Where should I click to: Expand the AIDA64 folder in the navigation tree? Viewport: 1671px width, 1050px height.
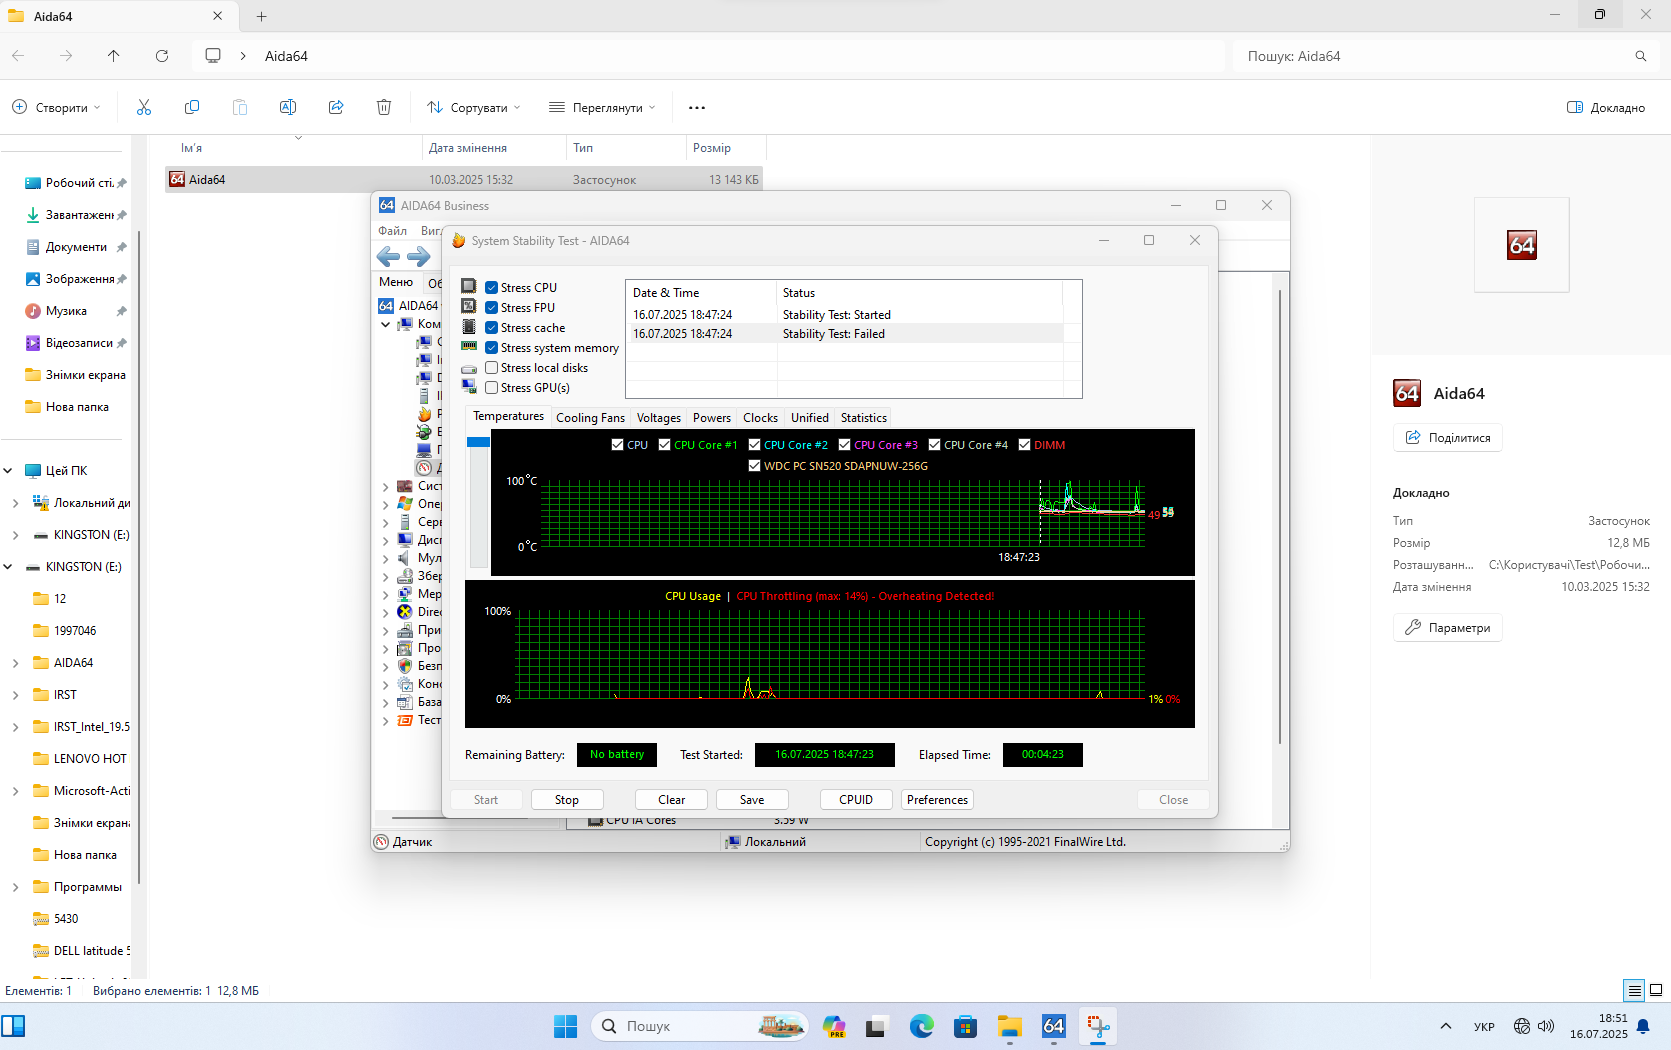click(15, 663)
